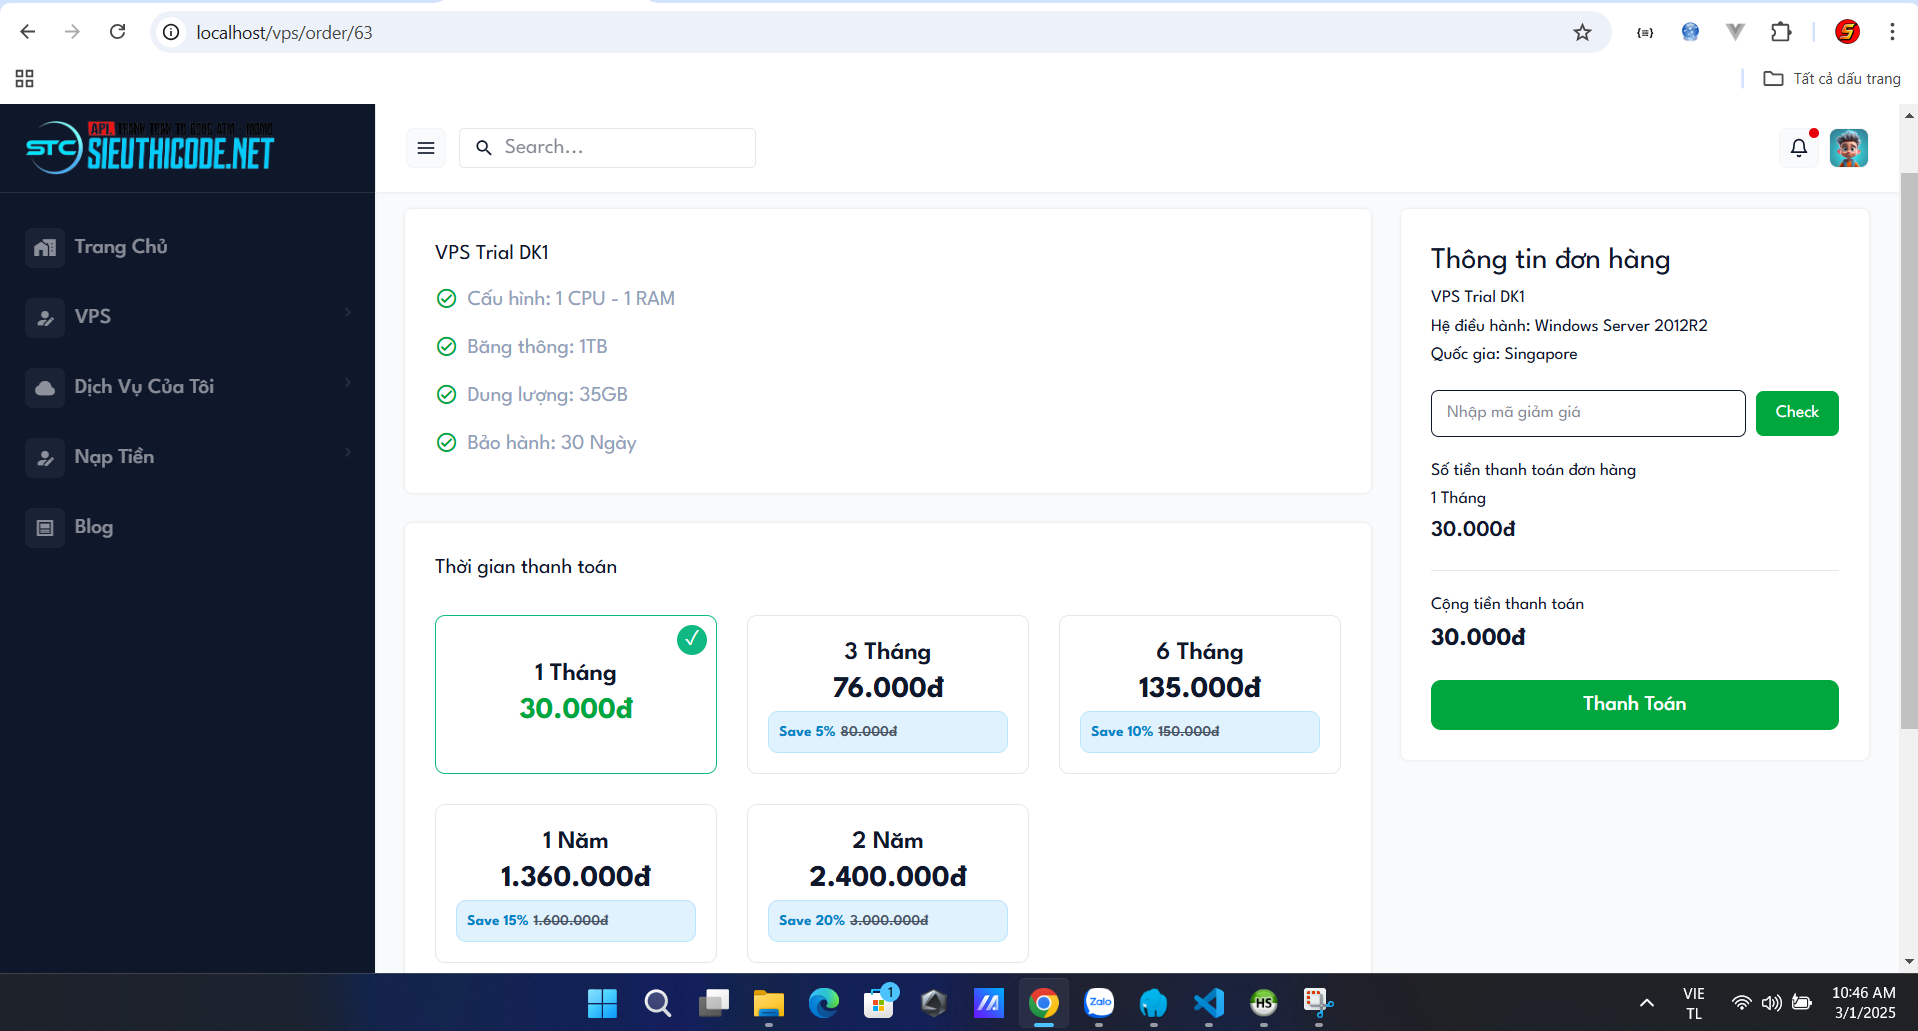Click the discount code input field
The image size is (1918, 1031).
pyautogui.click(x=1587, y=413)
